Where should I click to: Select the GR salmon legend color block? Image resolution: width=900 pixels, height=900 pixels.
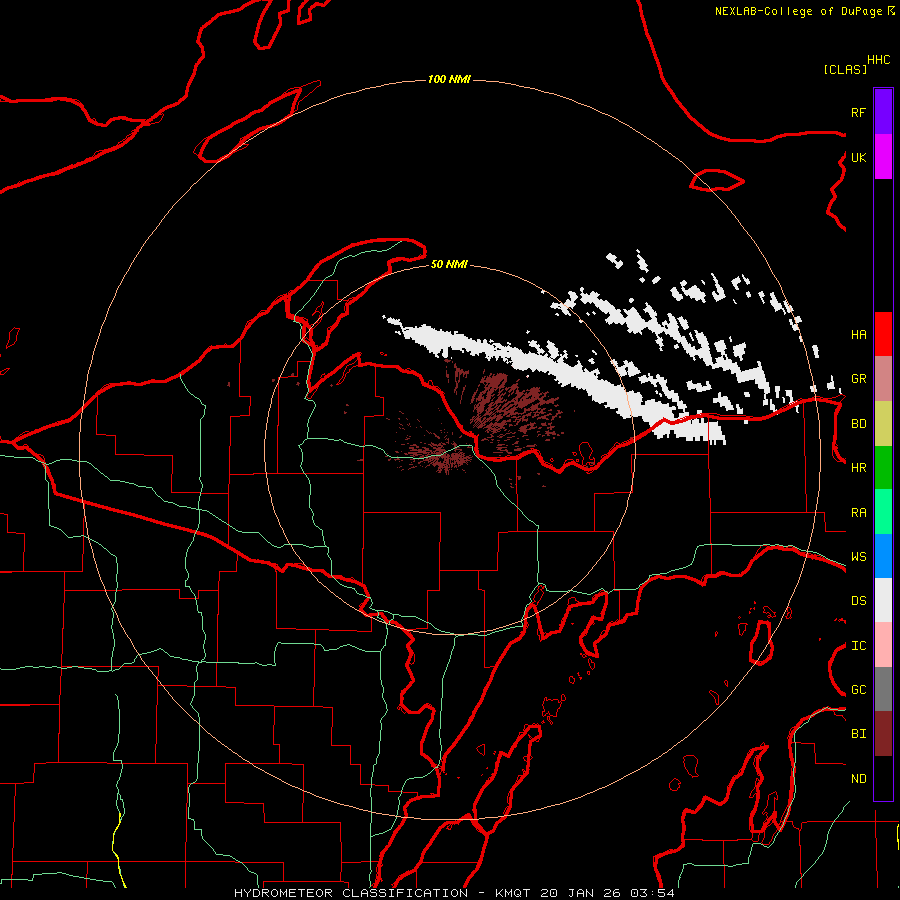[x=883, y=379]
